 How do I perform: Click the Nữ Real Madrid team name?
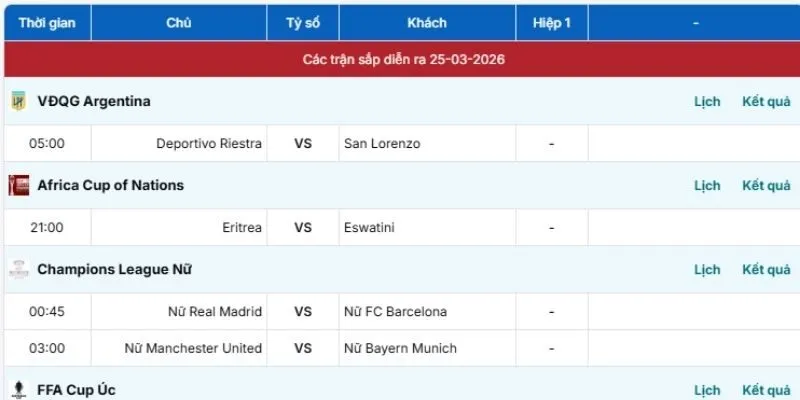(x=215, y=311)
